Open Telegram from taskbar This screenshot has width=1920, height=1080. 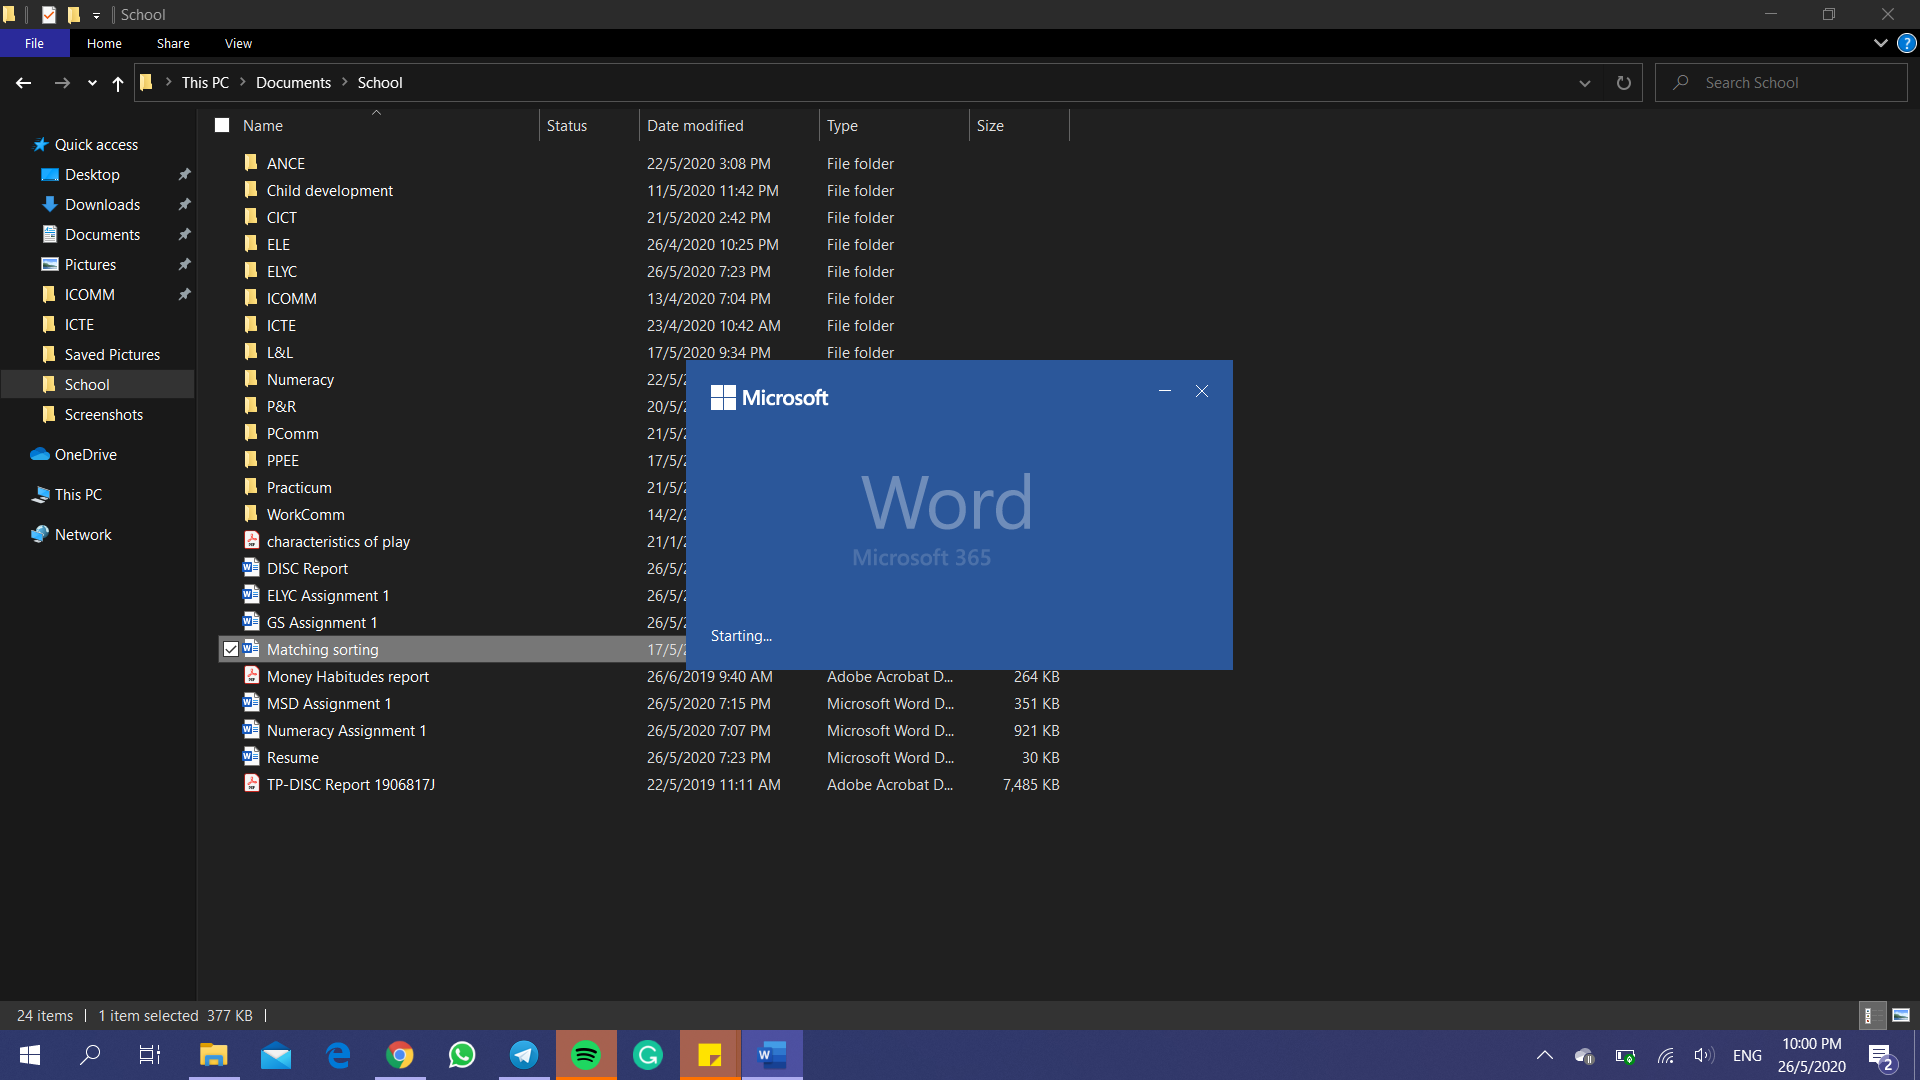(524, 1055)
